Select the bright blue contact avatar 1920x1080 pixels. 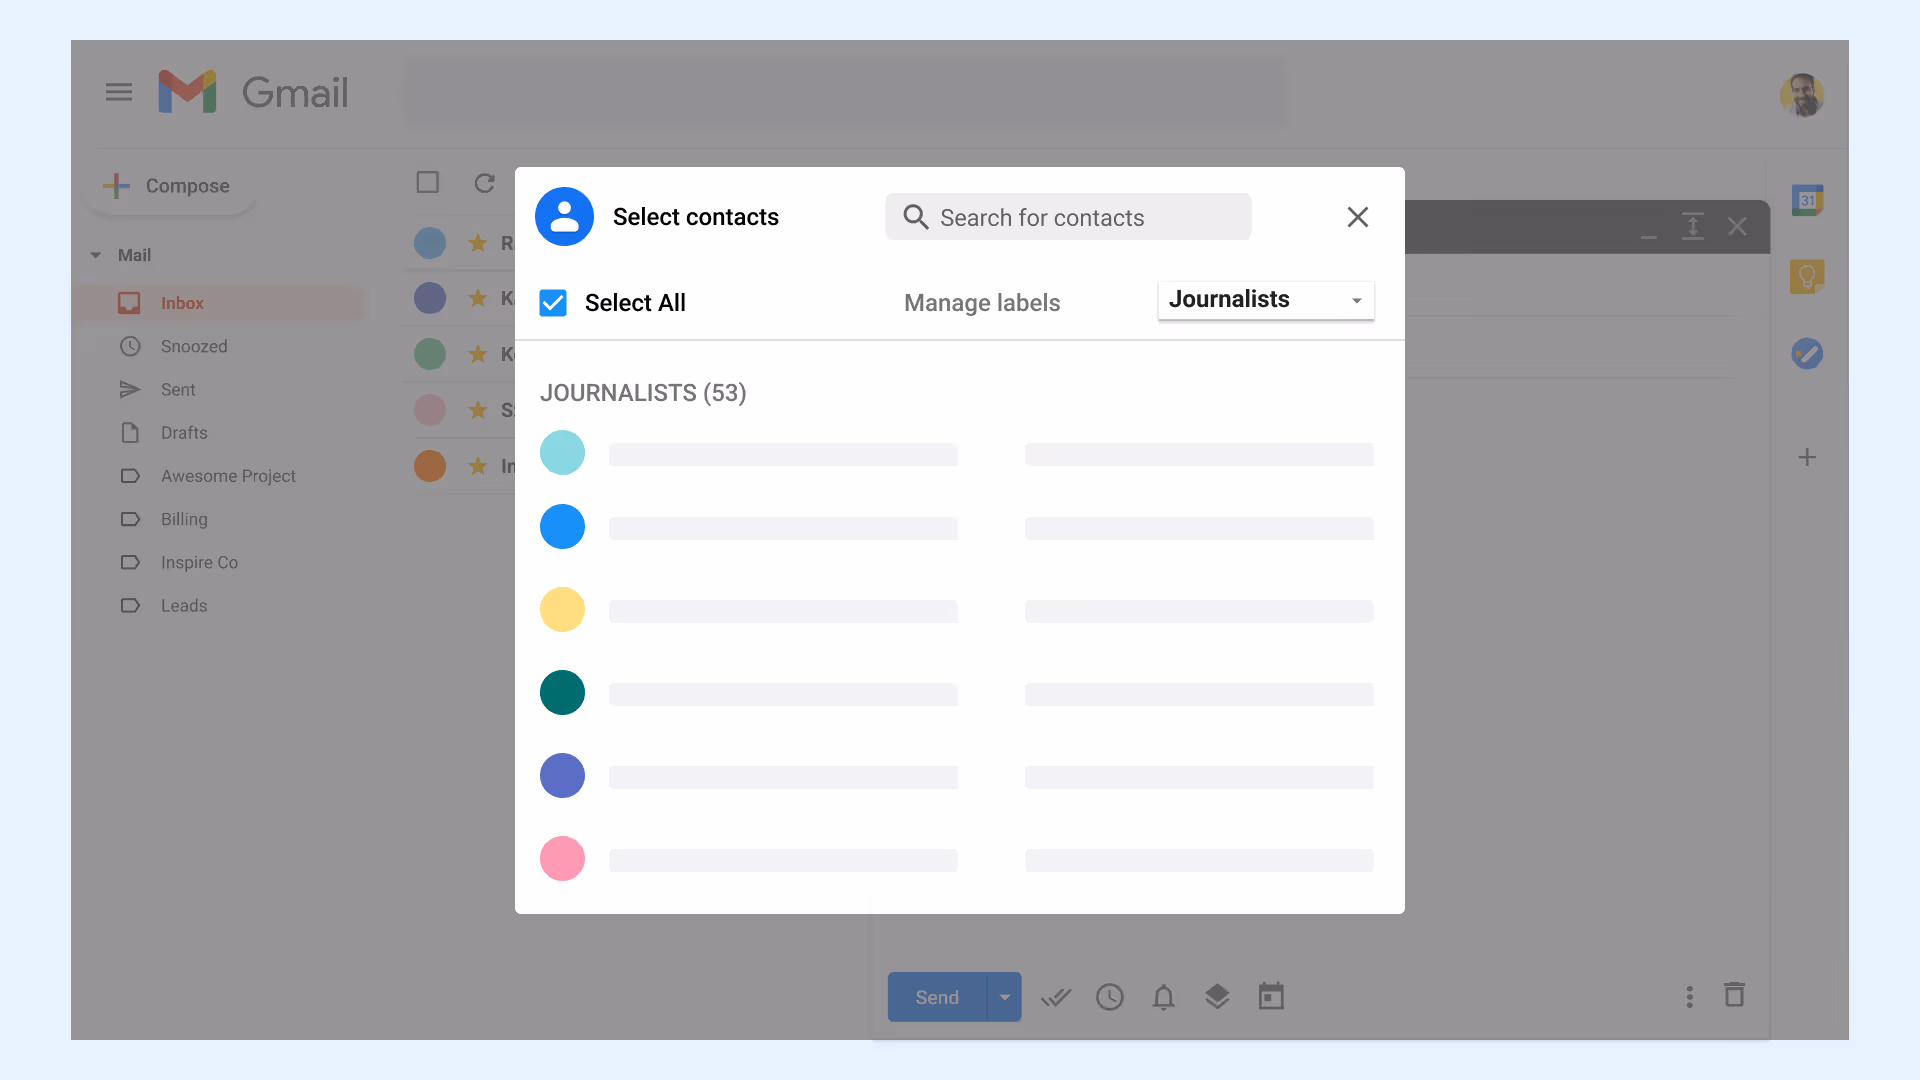(562, 527)
